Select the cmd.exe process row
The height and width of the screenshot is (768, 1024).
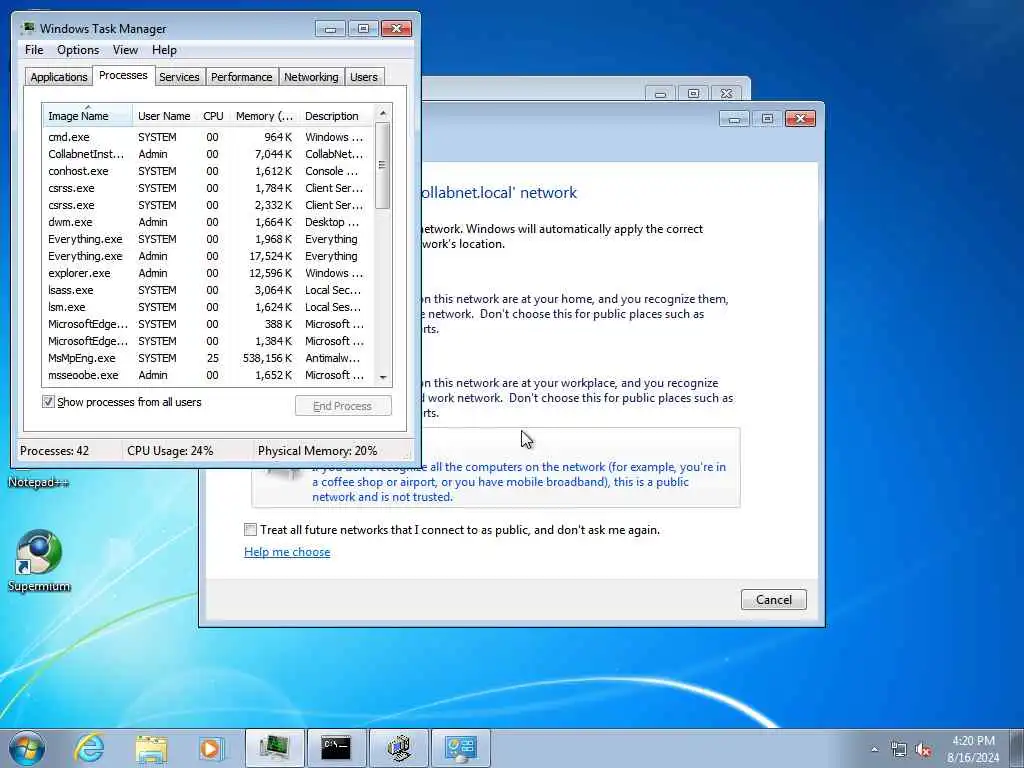point(208,137)
